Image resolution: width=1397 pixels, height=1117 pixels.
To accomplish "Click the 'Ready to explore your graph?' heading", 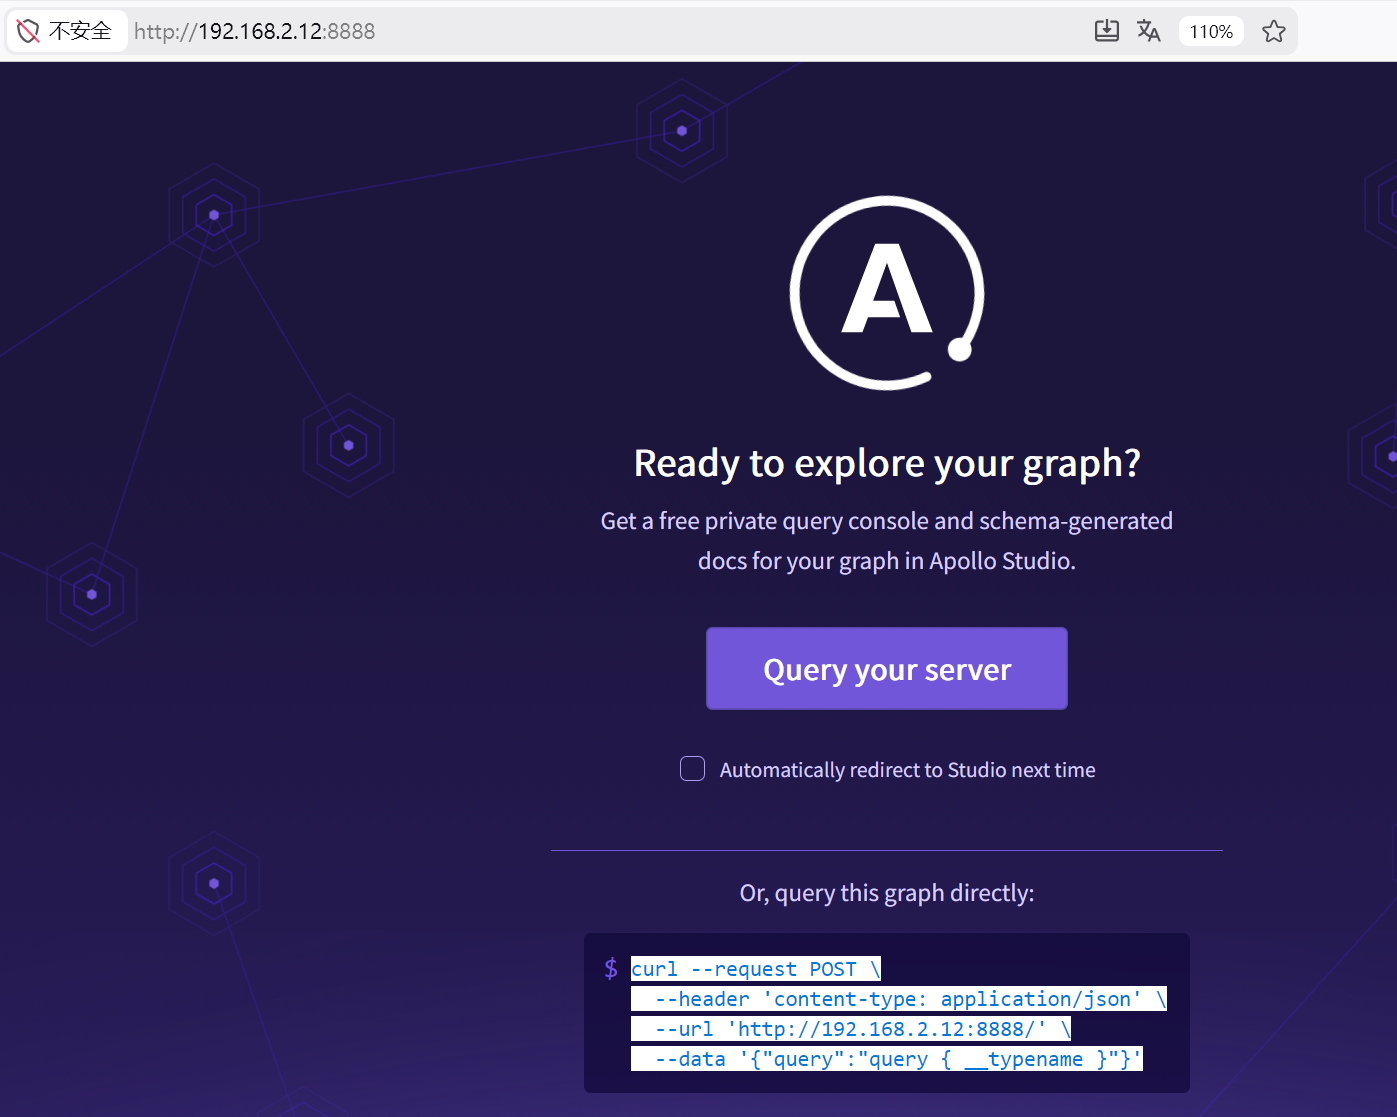I will tap(887, 463).
